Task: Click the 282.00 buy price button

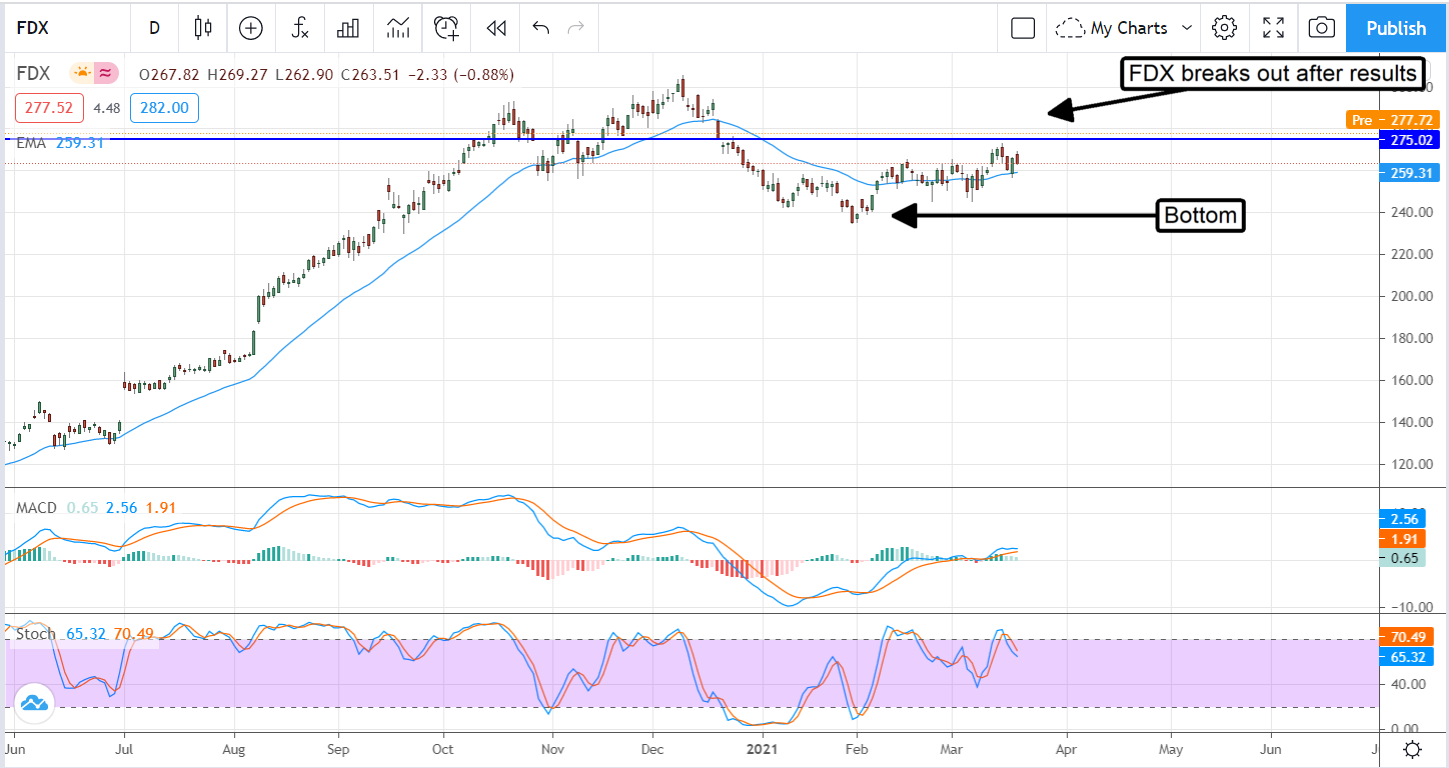Action: coord(171,108)
